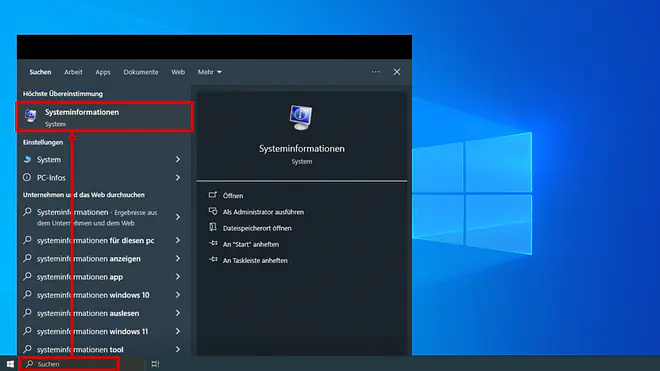This screenshot has width=660, height=371.
Task: Click search icon beside 'auslesen' suggestion
Action: [27, 313]
